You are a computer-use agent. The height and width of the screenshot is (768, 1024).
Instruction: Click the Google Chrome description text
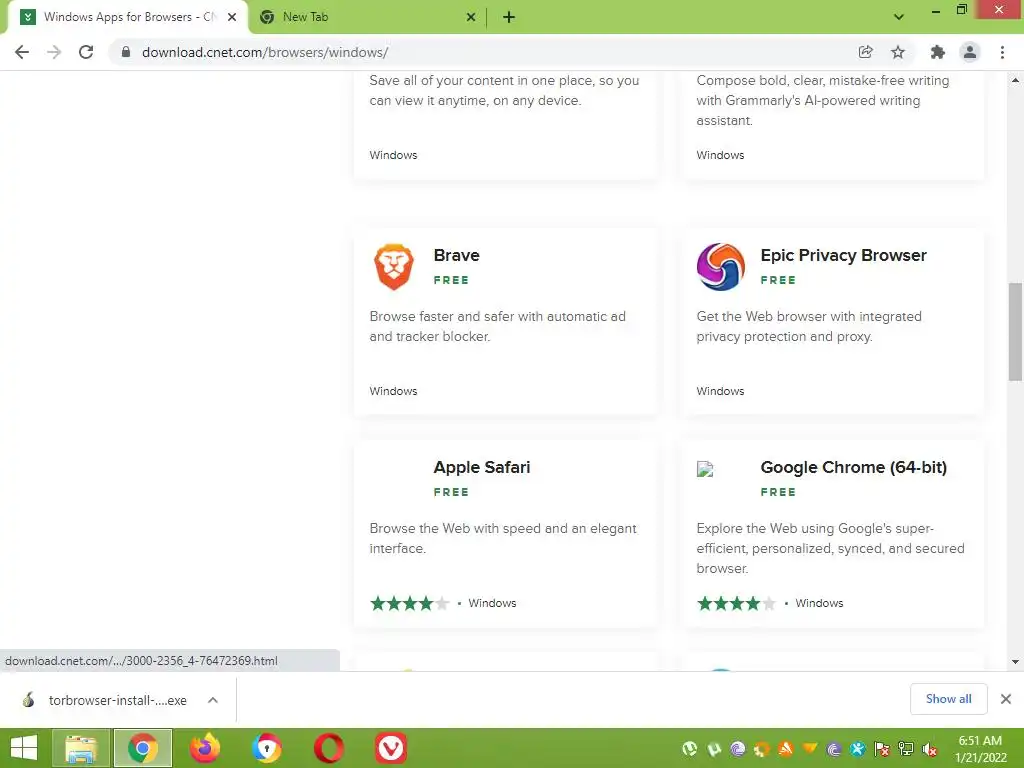tap(830, 549)
